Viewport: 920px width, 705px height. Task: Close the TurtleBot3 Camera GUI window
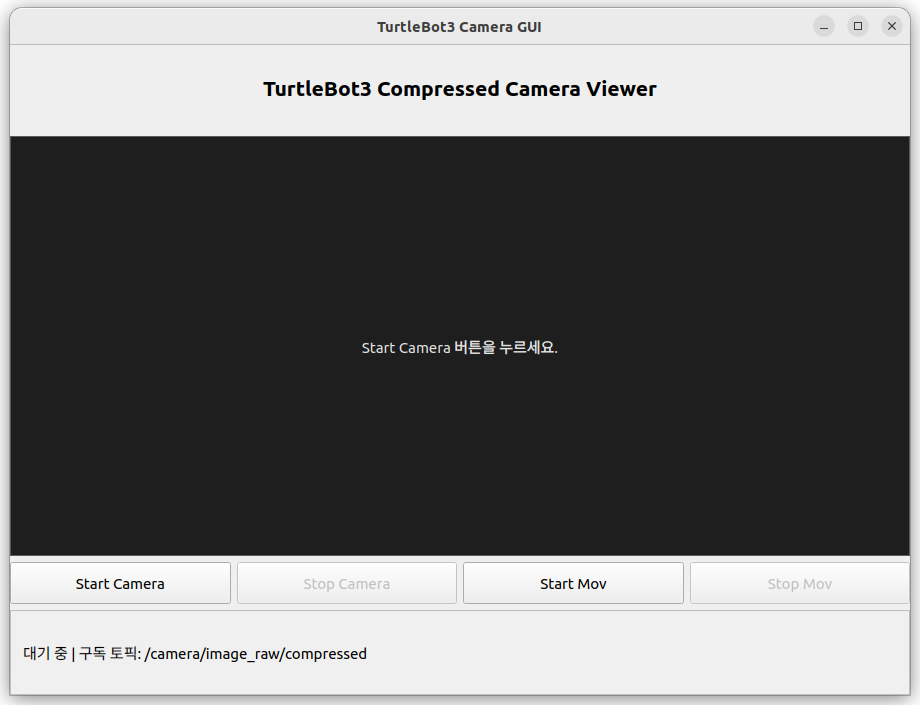coord(892,26)
